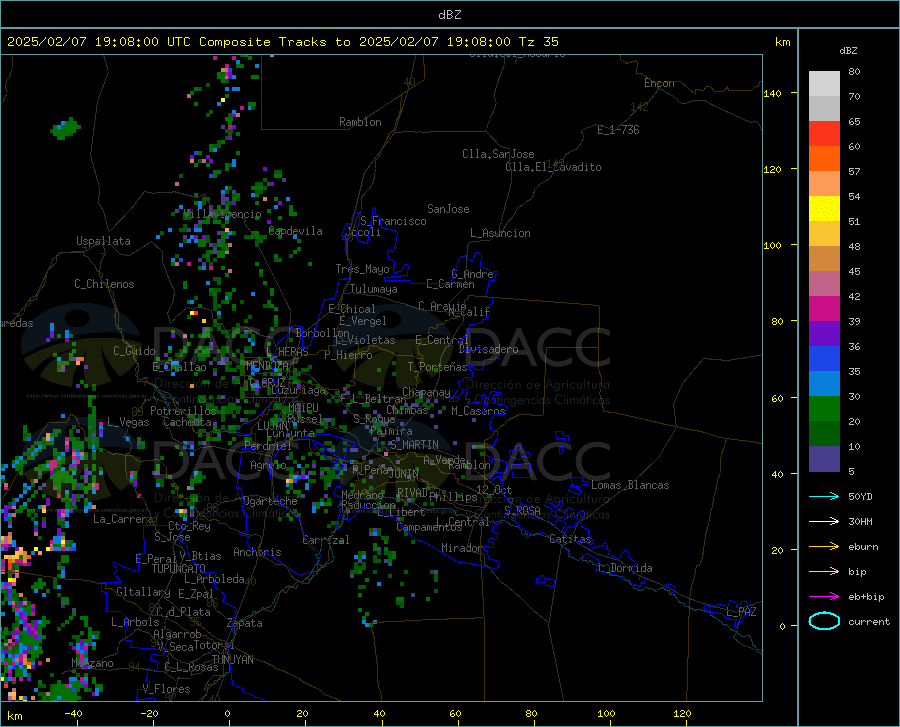The image size is (900, 727).
Task: Click the 'SanJose' label on the map
Action: 448,209
